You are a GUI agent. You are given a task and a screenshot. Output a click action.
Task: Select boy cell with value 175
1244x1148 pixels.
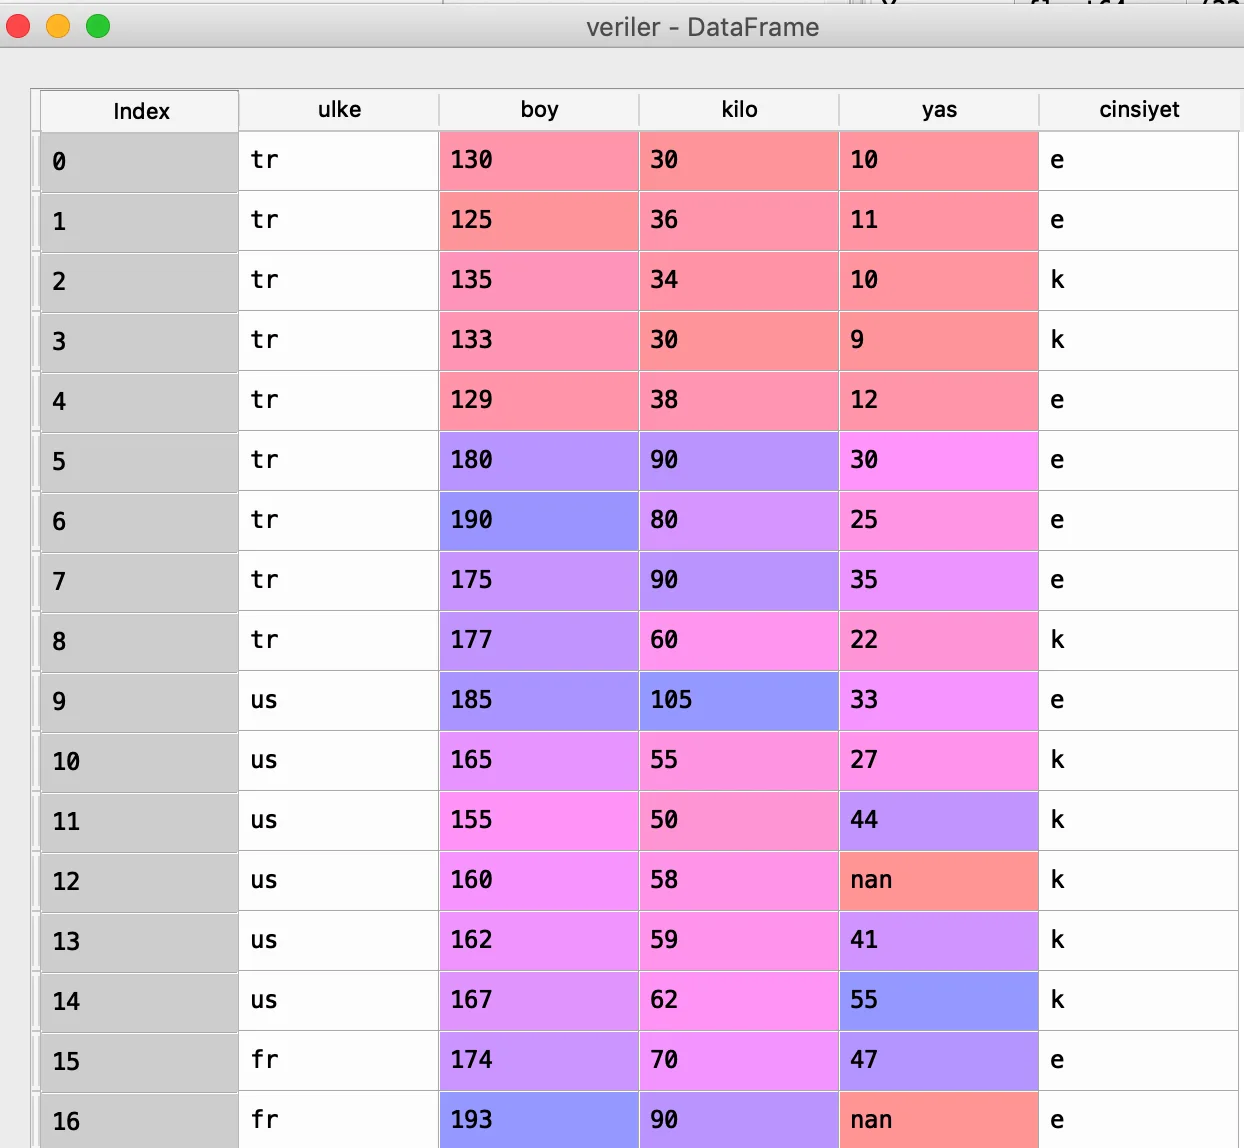pos(539,581)
